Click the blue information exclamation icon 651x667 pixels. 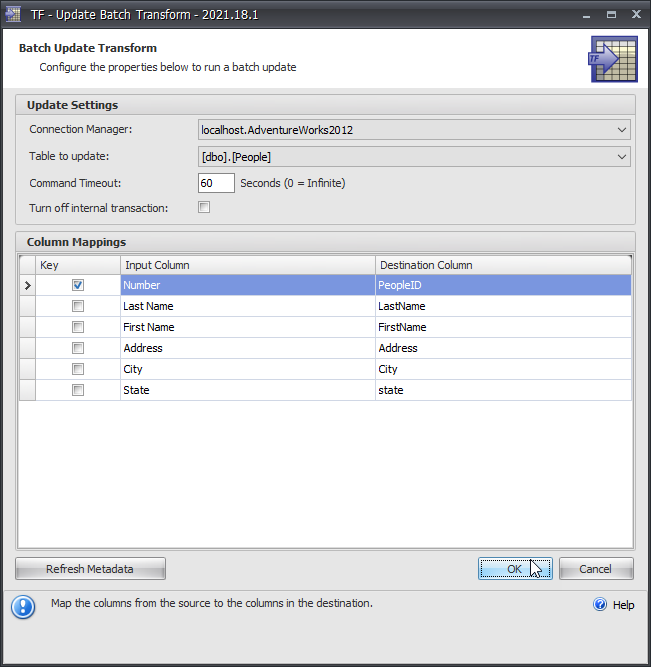pos(23,607)
